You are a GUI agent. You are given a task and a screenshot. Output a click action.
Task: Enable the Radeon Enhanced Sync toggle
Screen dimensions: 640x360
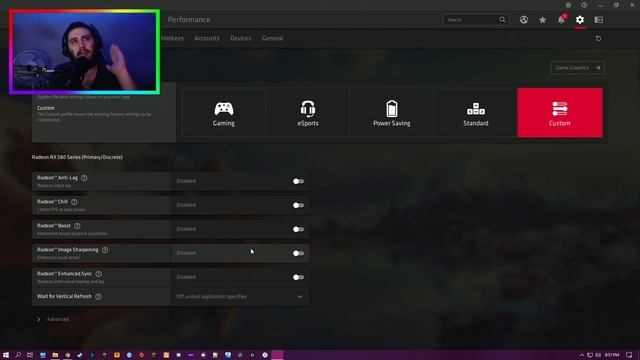298,278
